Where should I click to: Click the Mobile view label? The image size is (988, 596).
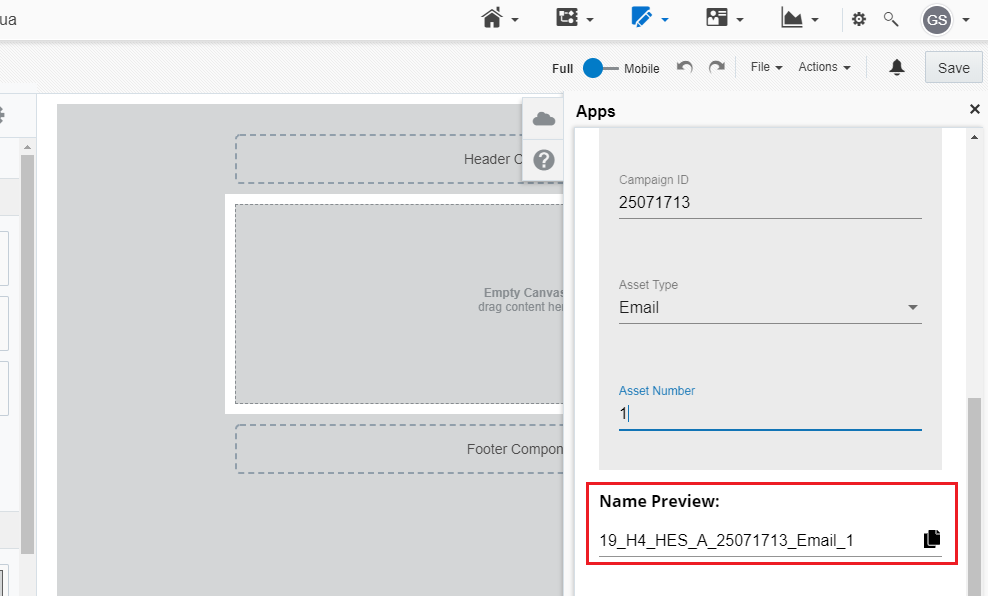(x=641, y=69)
